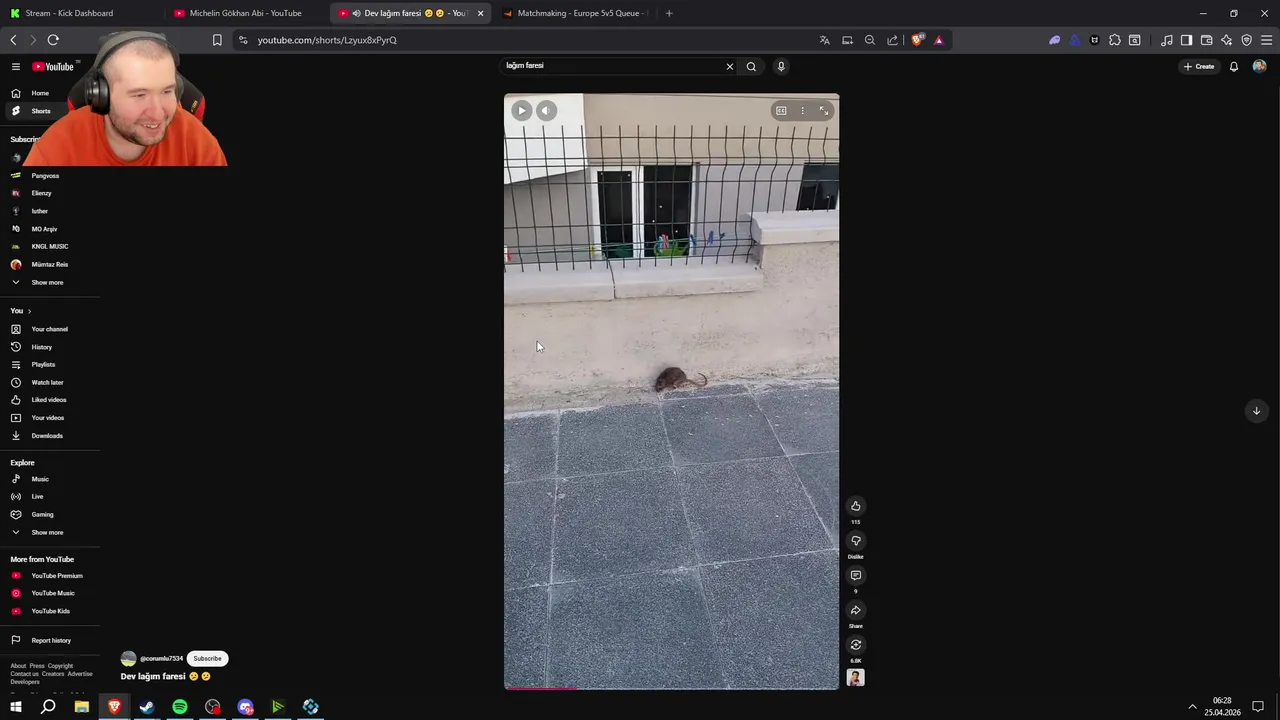Open YouTube Premium link
This screenshot has width=1280, height=720.
click(x=57, y=576)
